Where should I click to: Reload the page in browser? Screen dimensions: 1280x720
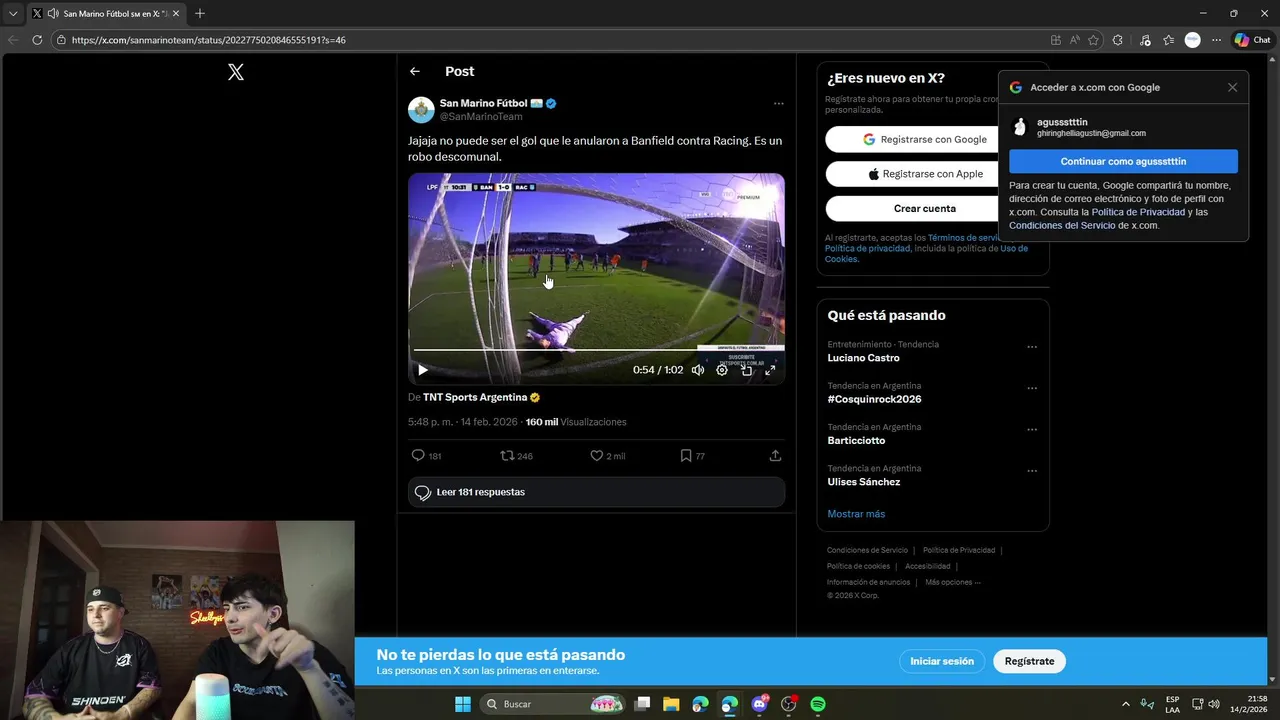37,40
